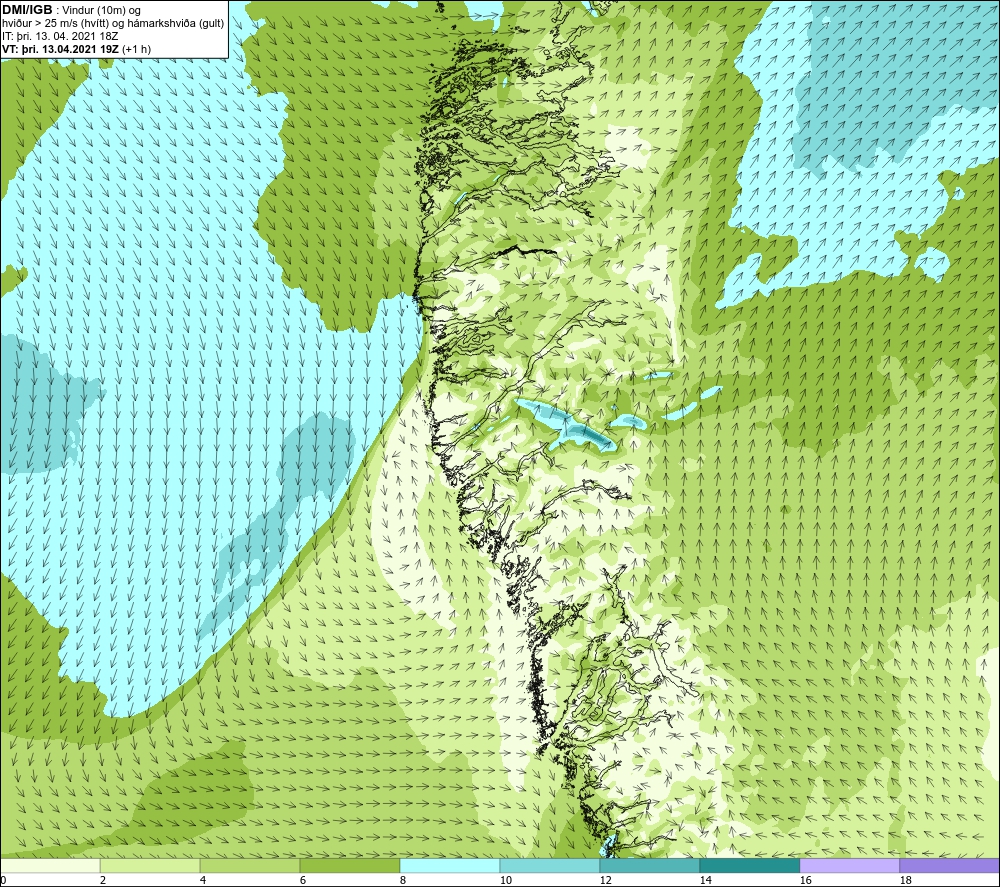Click the pale yellow 0–2 m/s scale swatch
This screenshot has width=1000, height=887.
50,865
